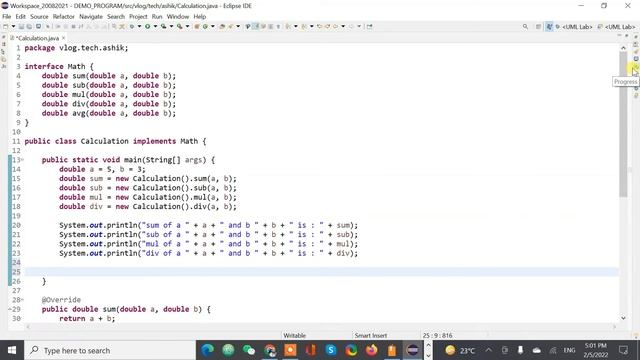Viewport: 640px width, 360px height.
Task: Click the Search magnifier icon at top right
Action: coord(525,27)
